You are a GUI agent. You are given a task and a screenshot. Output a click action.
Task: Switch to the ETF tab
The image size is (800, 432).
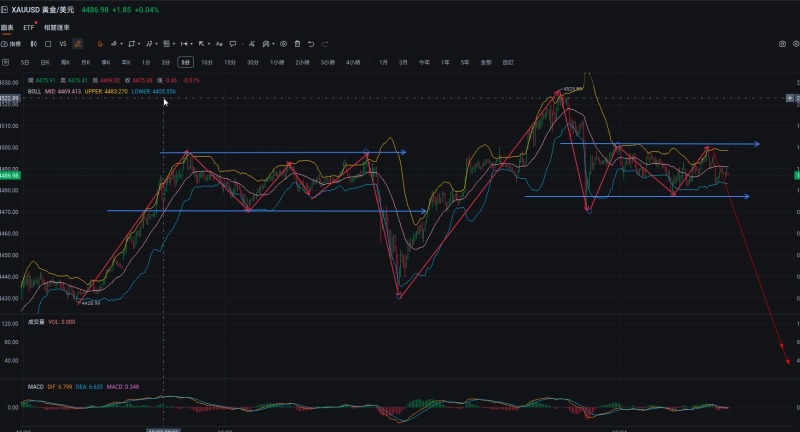(x=29, y=28)
